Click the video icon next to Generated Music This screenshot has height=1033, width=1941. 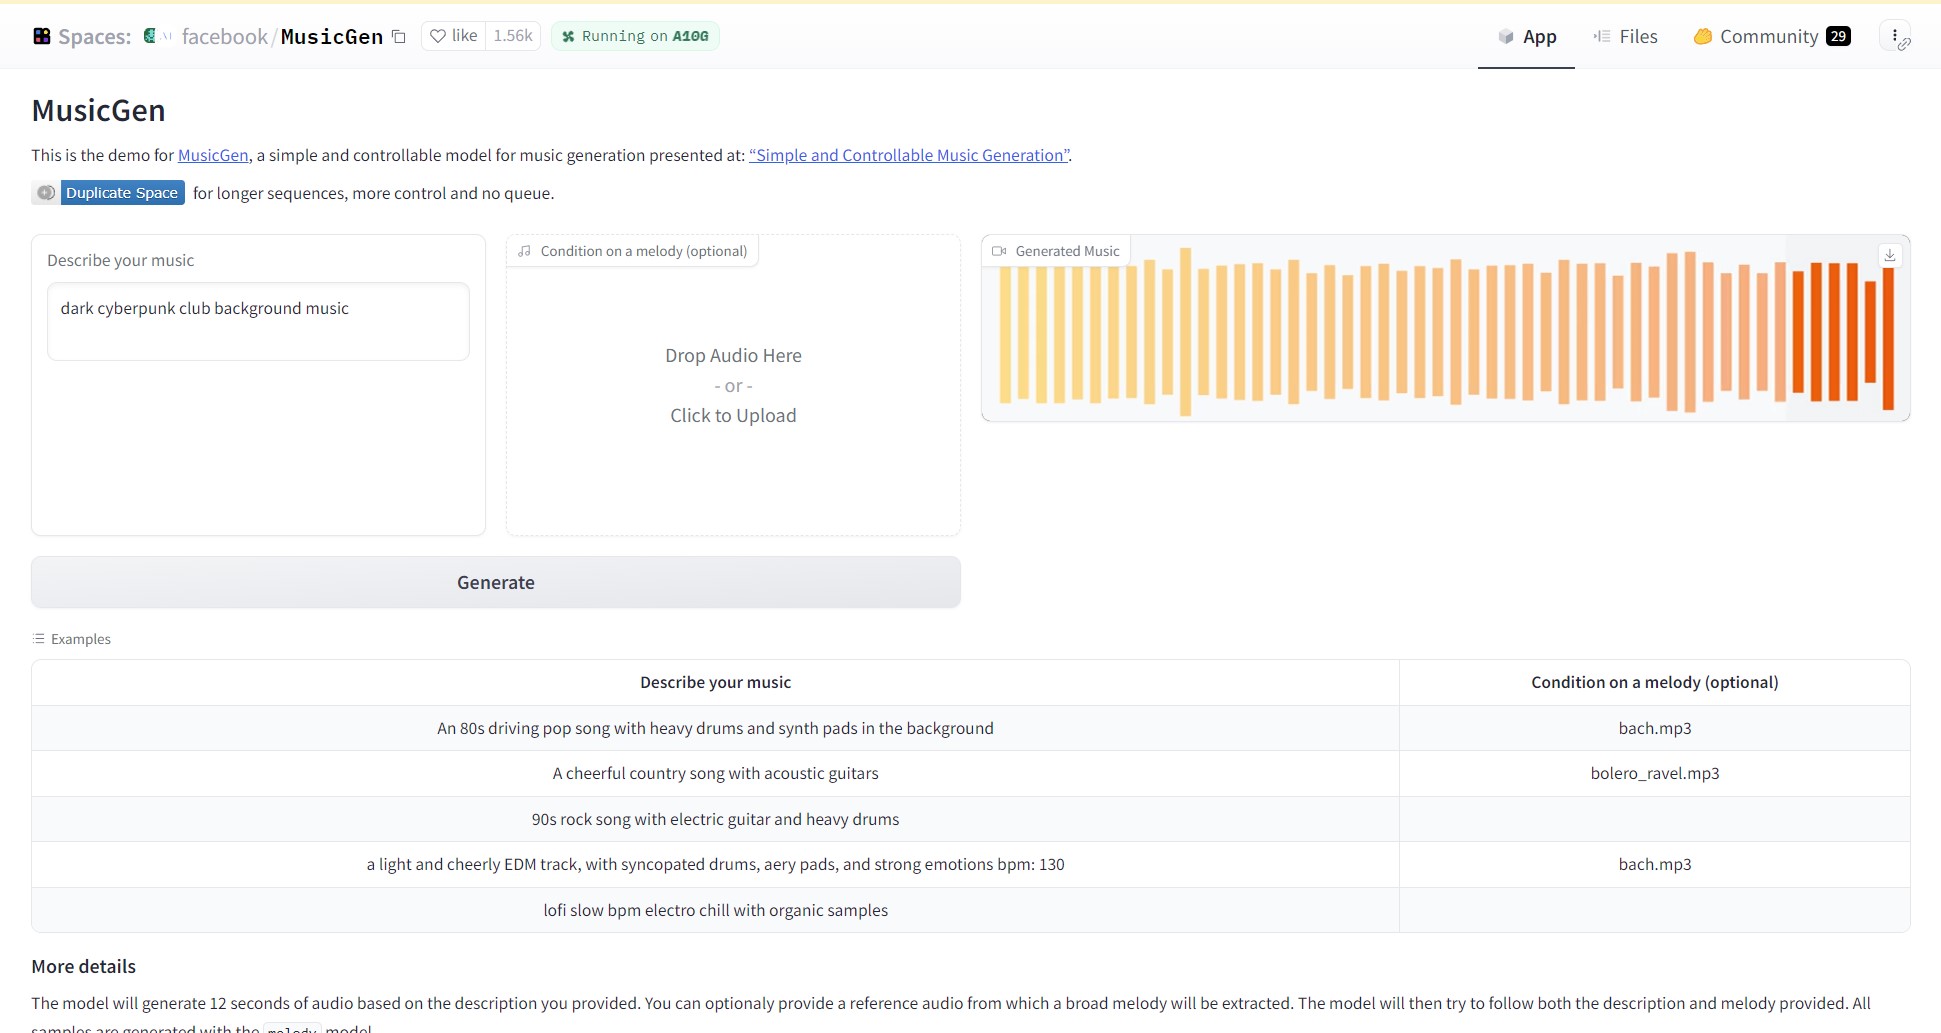[999, 251]
